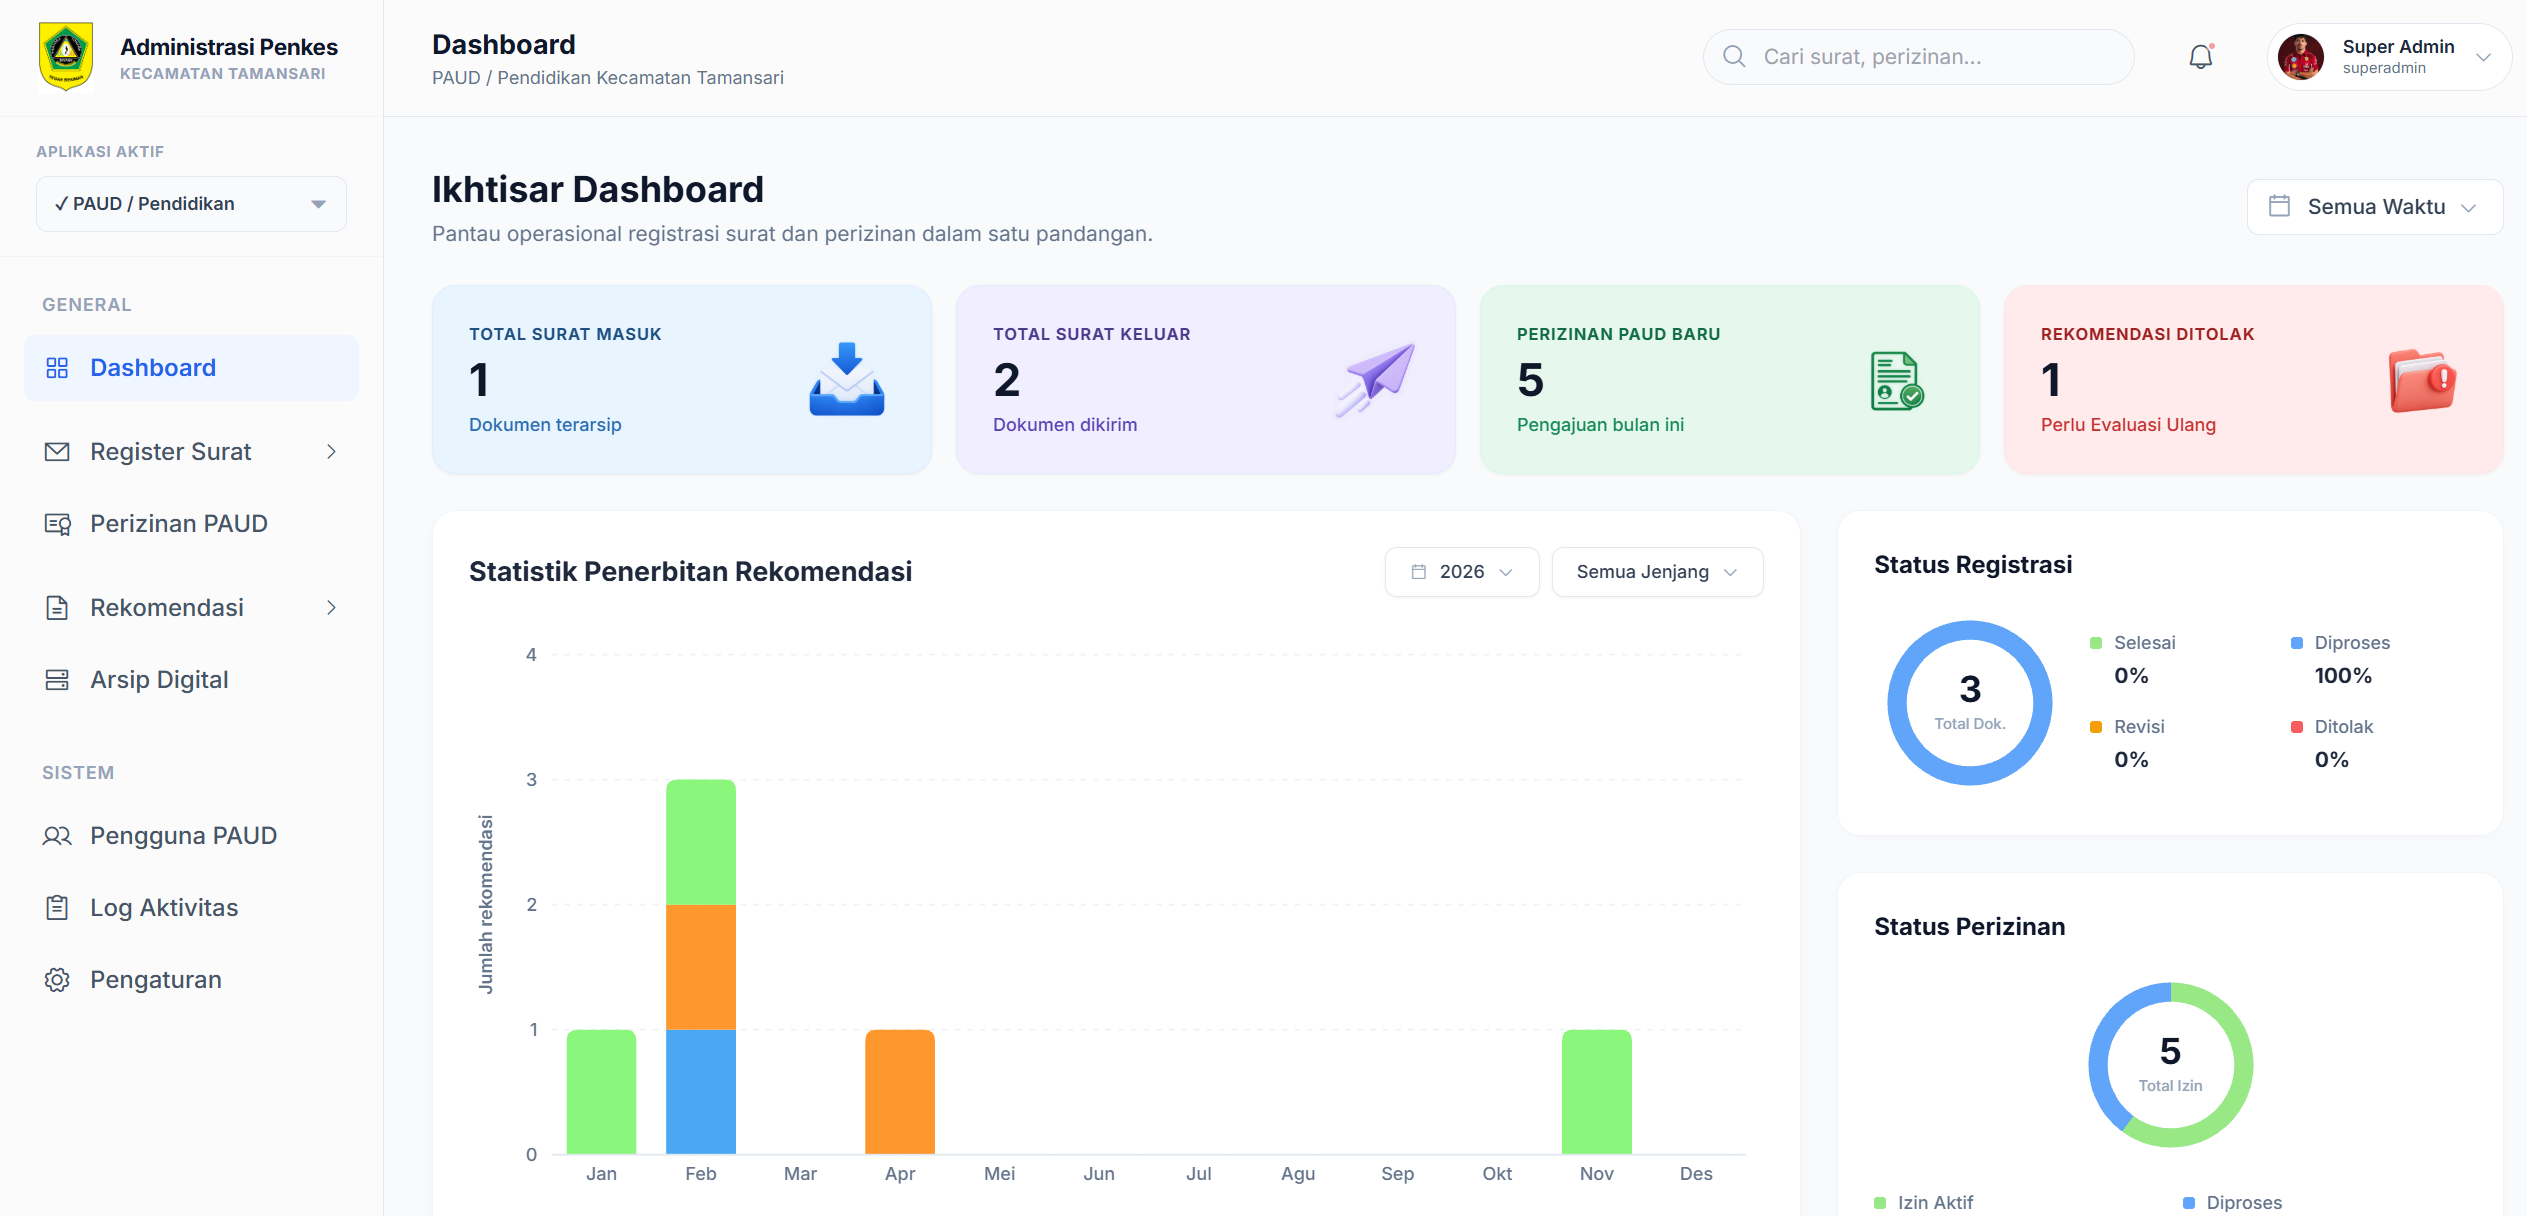Click the Total Surat Masuk card
Image resolution: width=2527 pixels, height=1216 pixels.
(682, 380)
